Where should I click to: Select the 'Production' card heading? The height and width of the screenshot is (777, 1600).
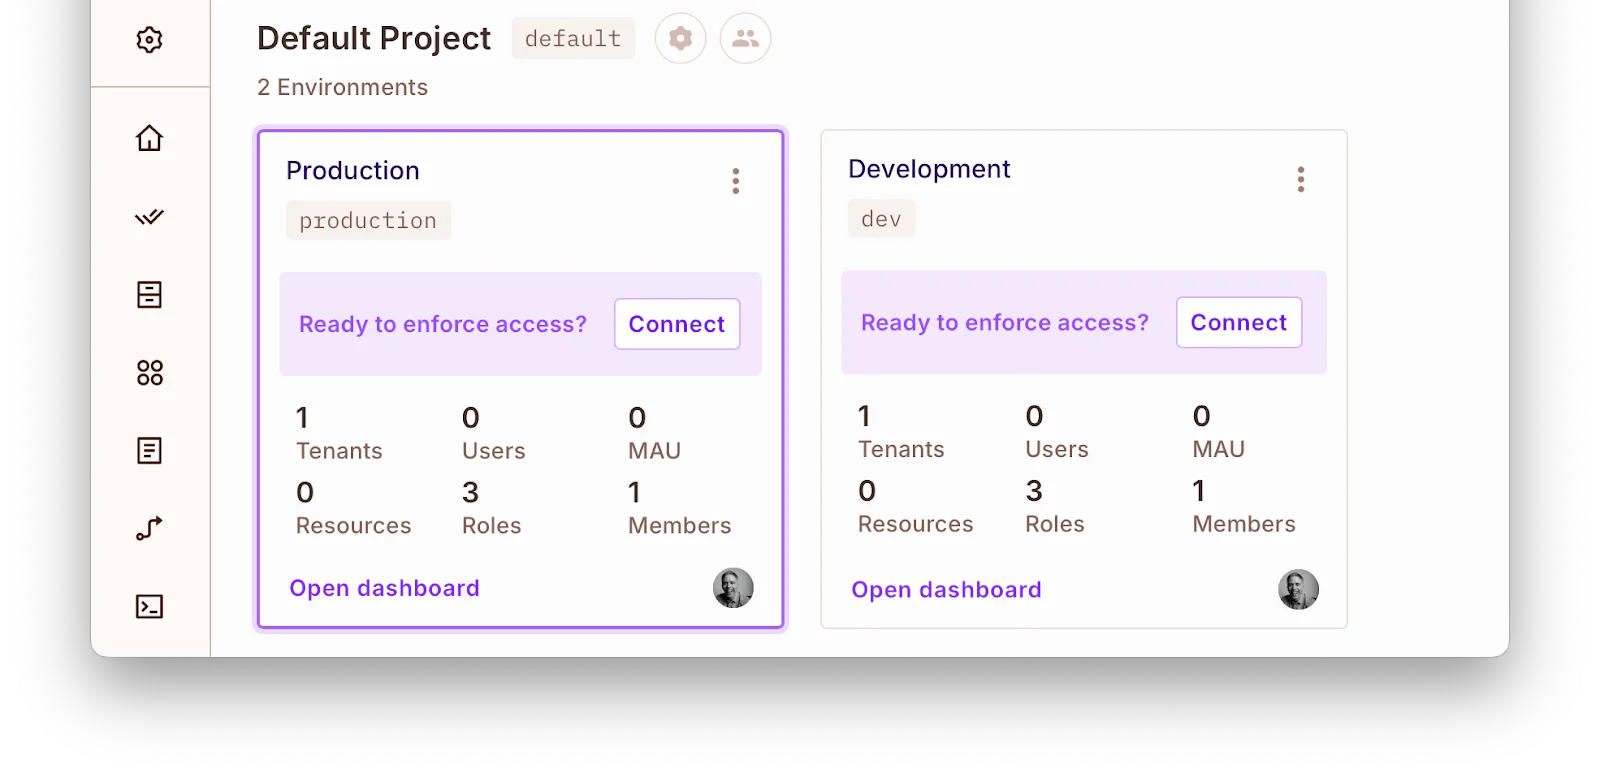[353, 171]
